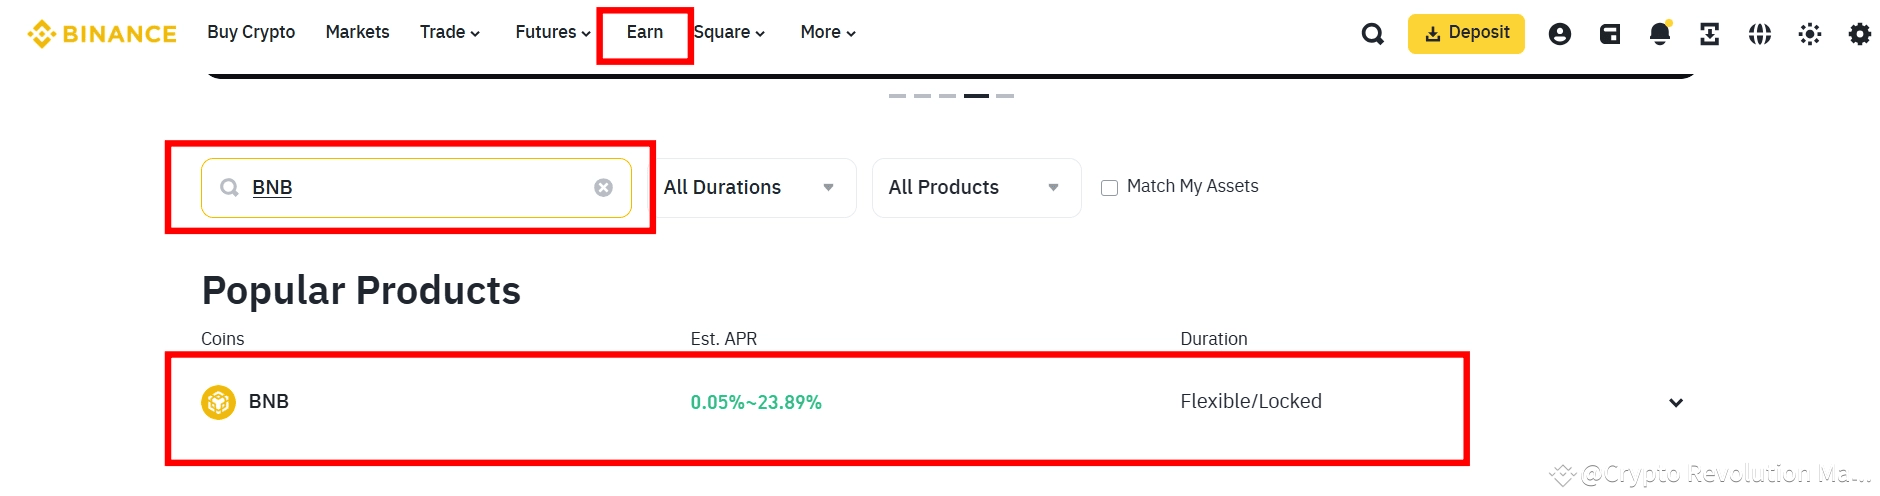Select the active banner carousel indicator

tap(976, 96)
